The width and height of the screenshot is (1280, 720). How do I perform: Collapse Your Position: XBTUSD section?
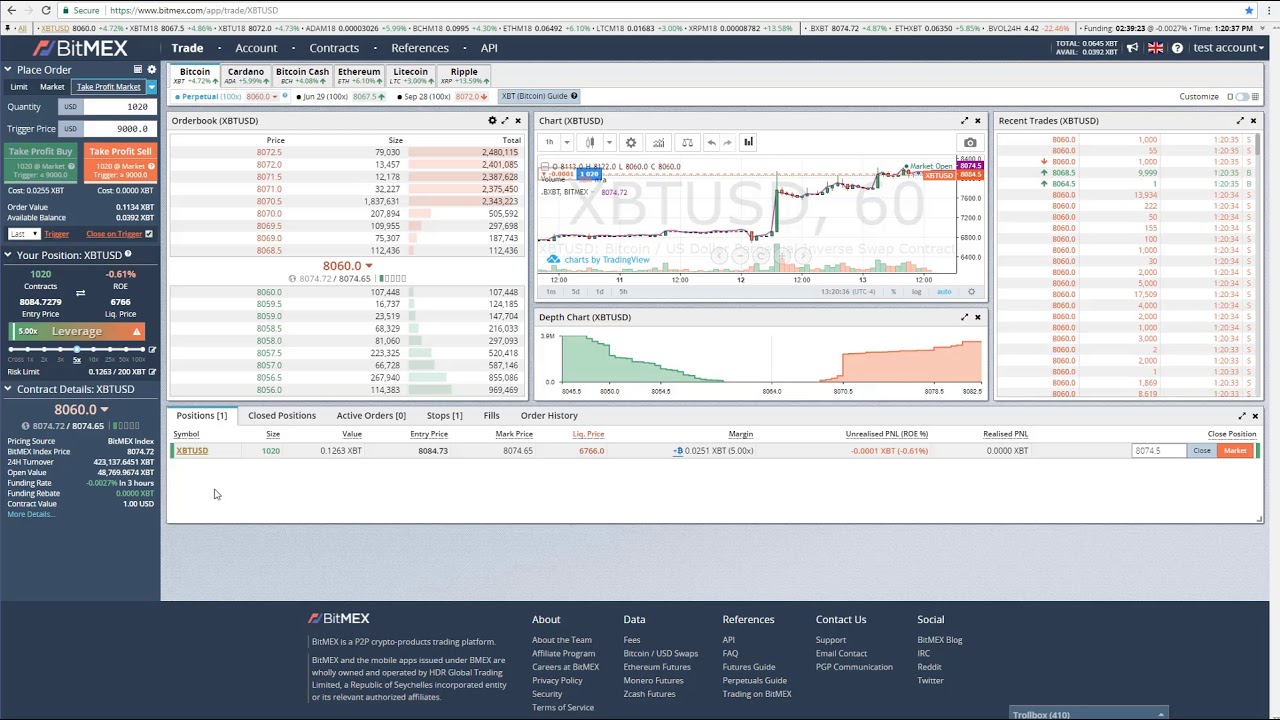click(x=8, y=255)
